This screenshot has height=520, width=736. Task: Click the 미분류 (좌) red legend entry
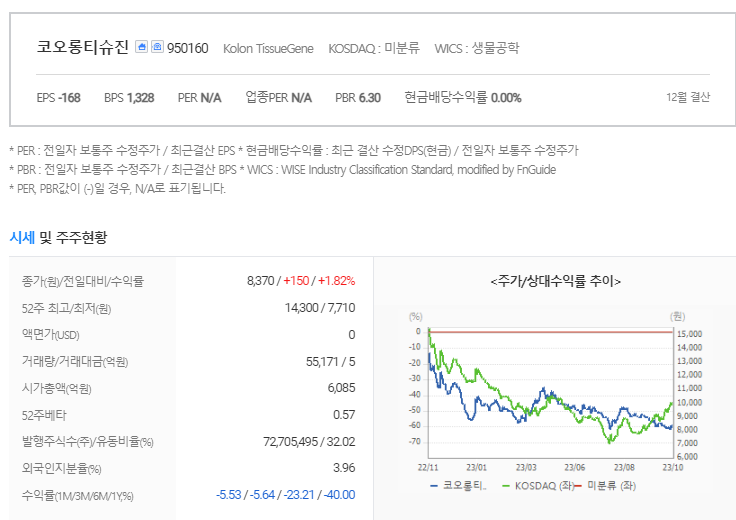coord(606,486)
